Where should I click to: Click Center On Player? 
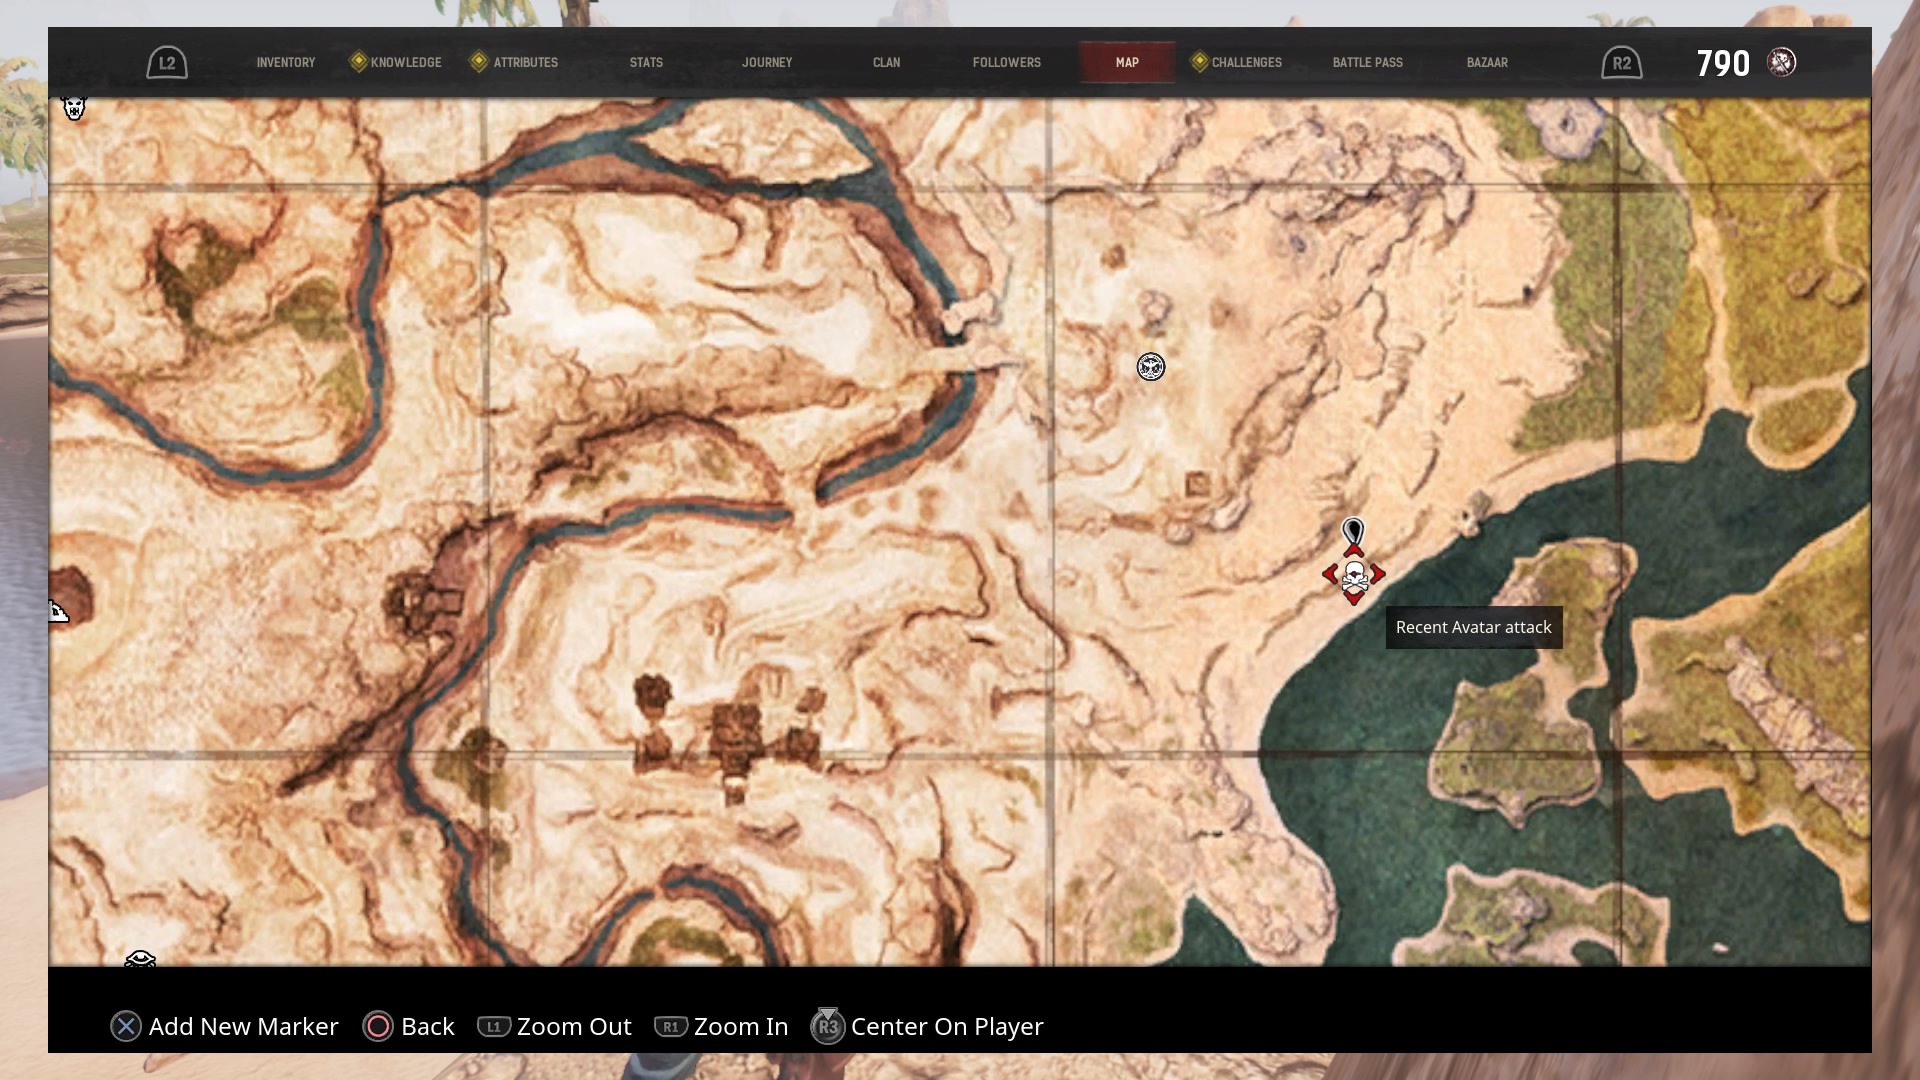[946, 1026]
